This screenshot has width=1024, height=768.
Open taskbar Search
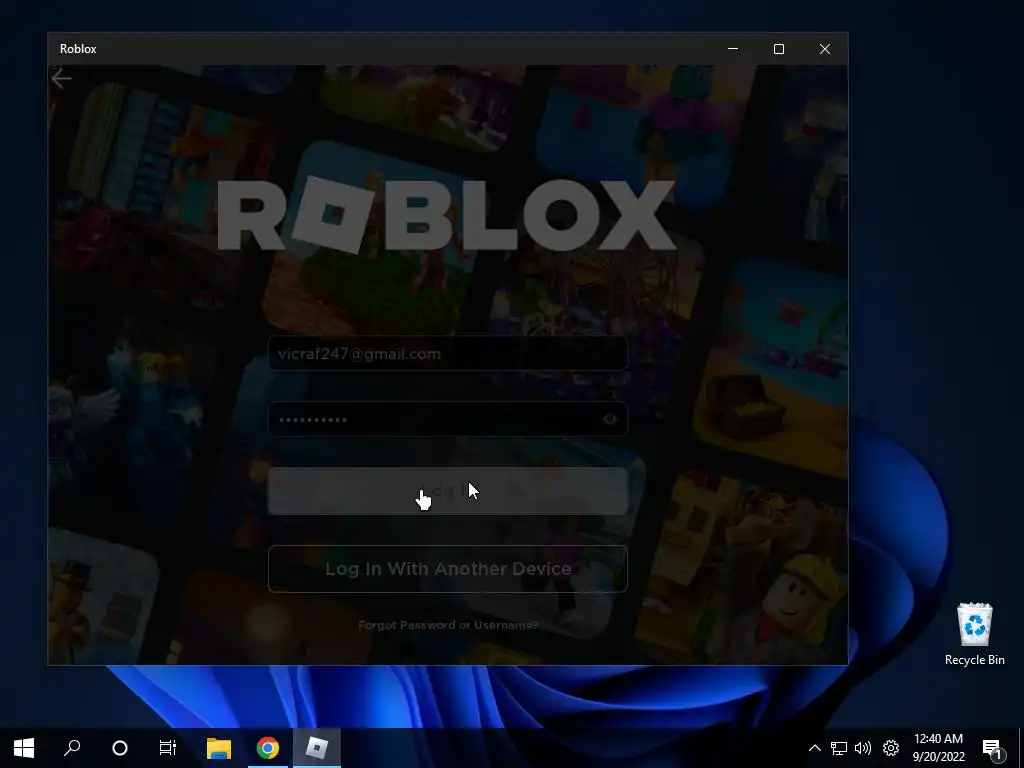[72, 748]
